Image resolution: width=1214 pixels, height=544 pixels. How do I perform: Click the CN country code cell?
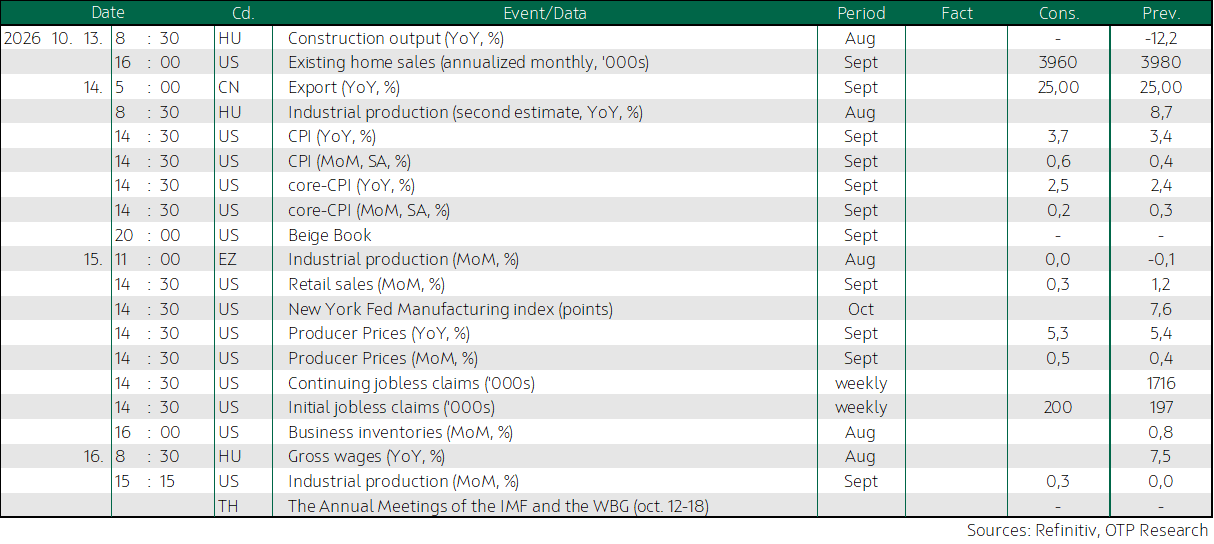(228, 87)
